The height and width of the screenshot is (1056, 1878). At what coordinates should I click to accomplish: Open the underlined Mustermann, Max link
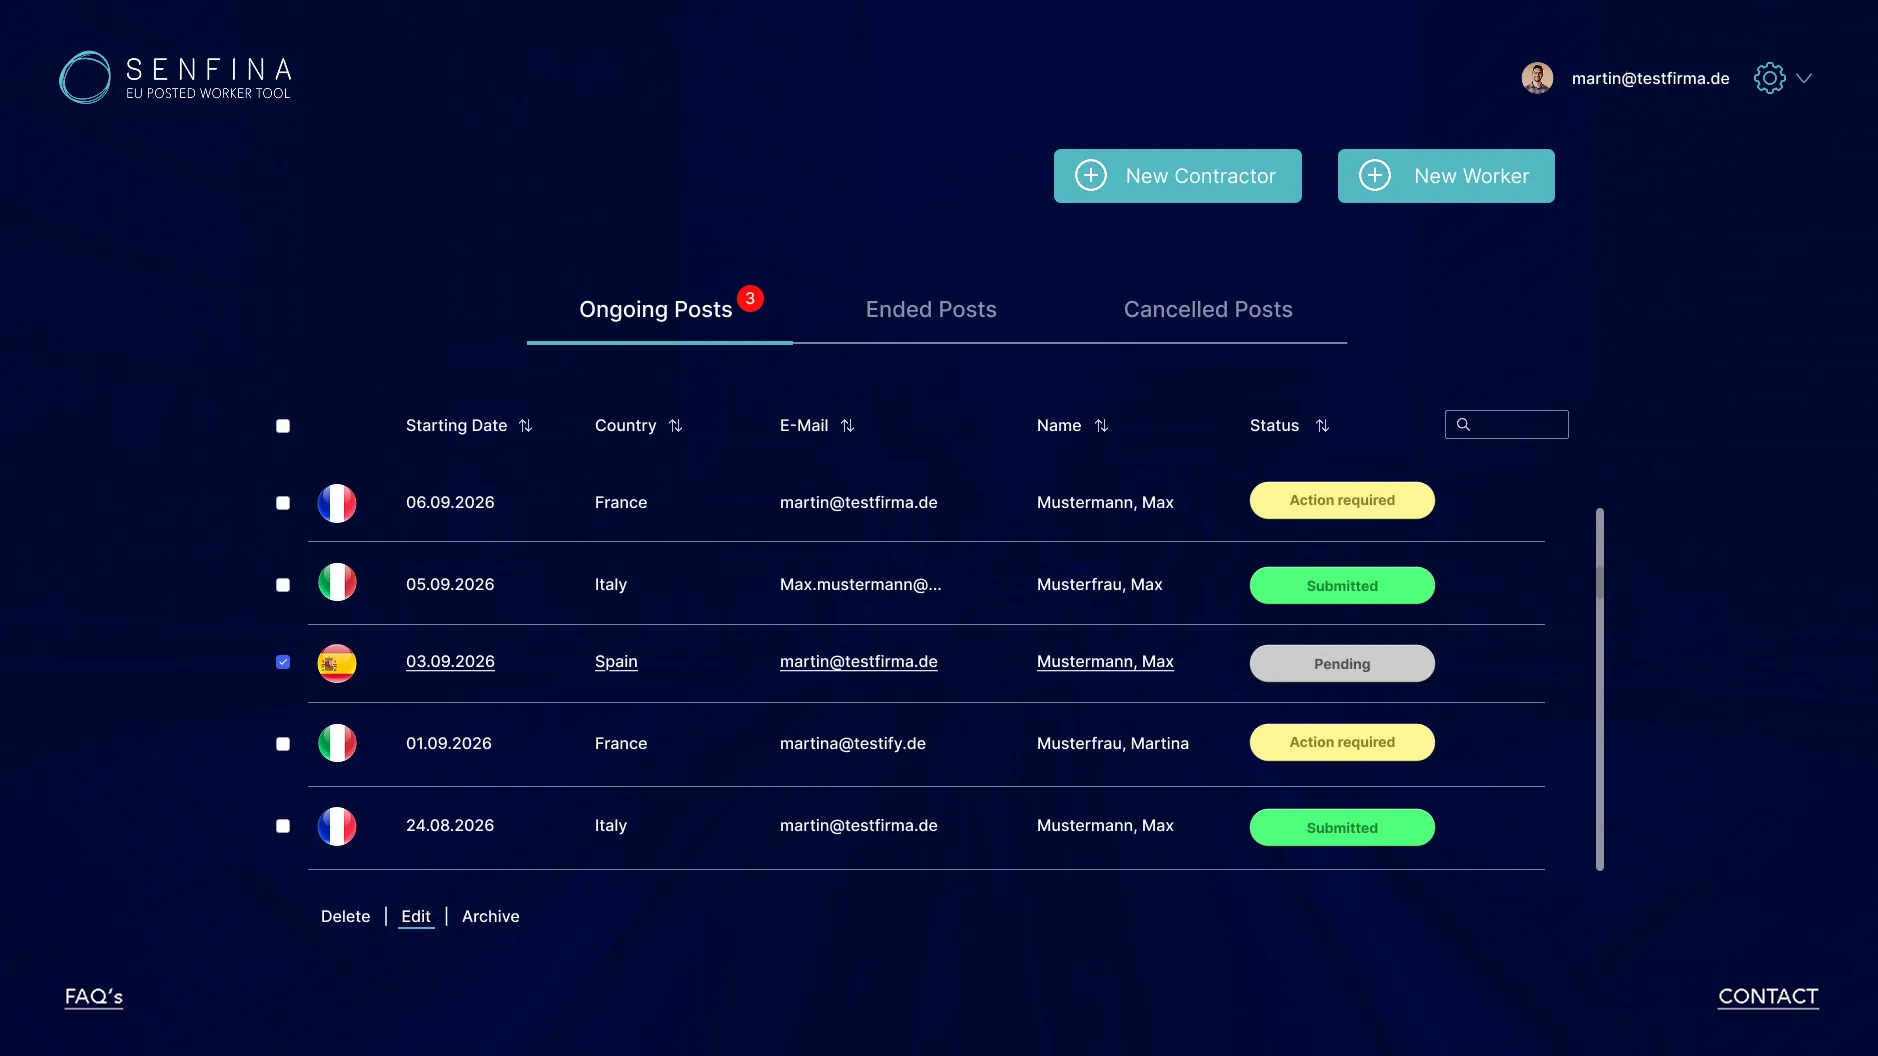tap(1105, 662)
